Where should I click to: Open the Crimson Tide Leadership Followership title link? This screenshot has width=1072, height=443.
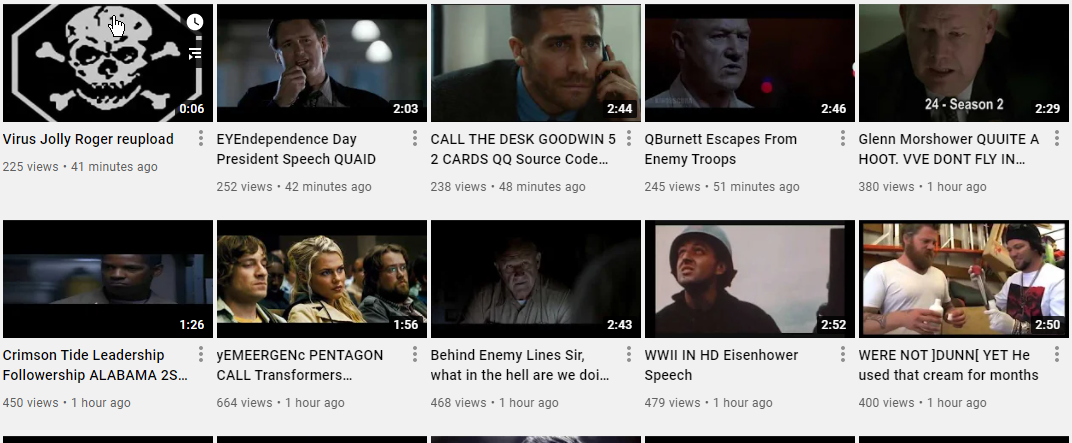pos(95,365)
